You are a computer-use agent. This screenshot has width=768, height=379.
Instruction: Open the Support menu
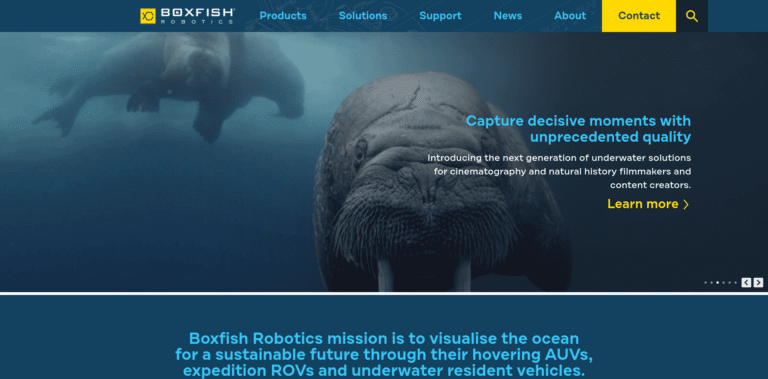(x=440, y=16)
